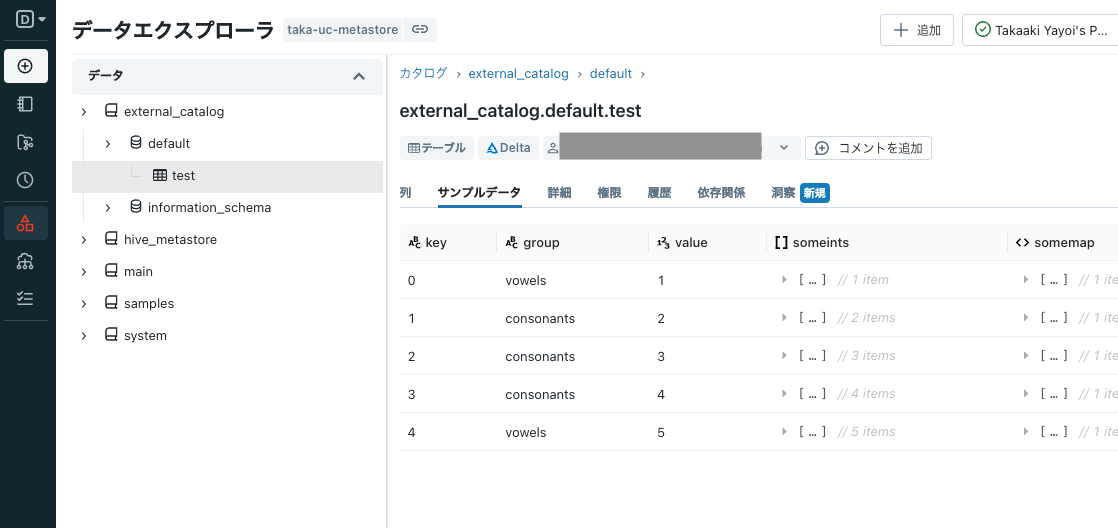Select external_catalog in the data tree
Viewport: 1118px width, 528px height.
tap(174, 112)
